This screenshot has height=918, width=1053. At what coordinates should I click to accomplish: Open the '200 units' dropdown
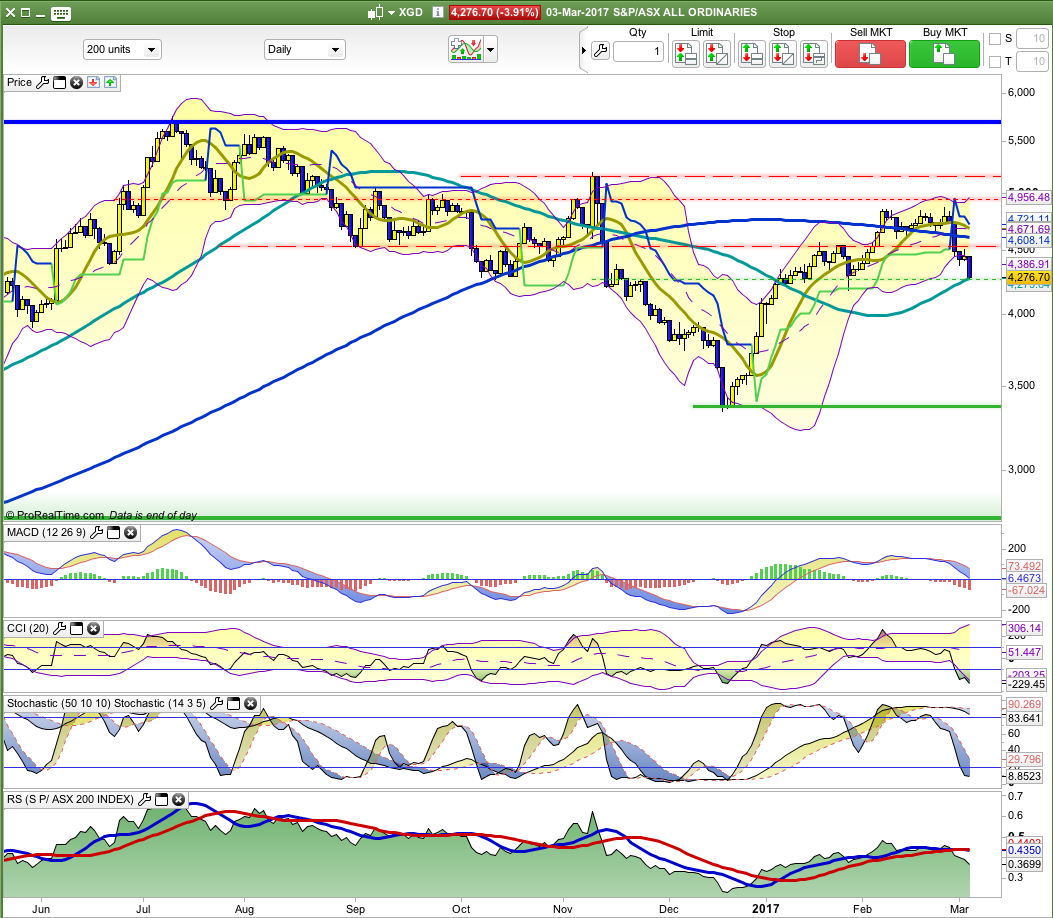tap(122, 50)
